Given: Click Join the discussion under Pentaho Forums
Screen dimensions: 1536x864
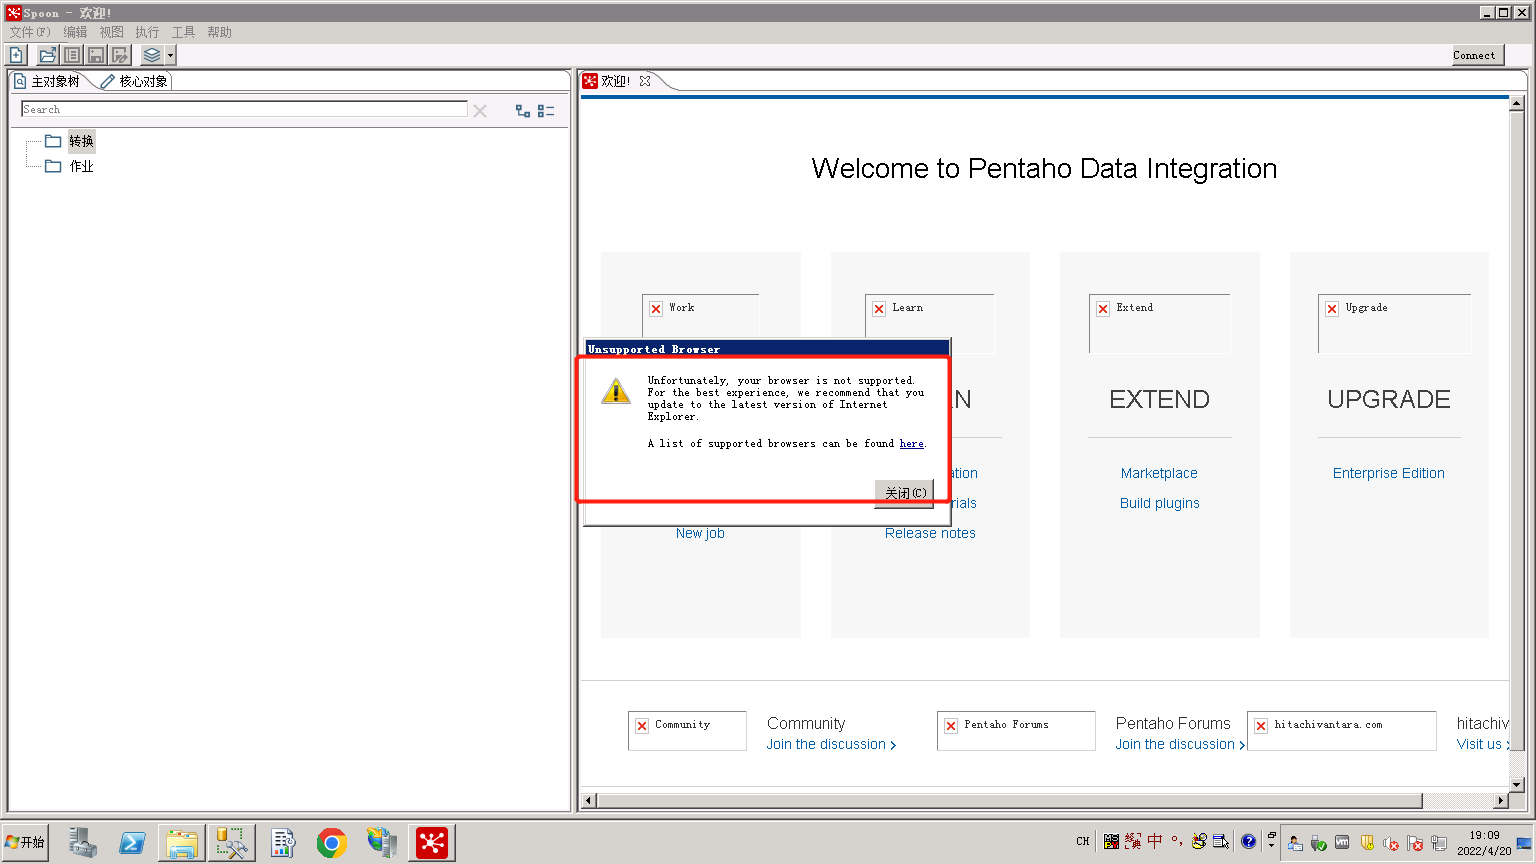Looking at the screenshot, I should coord(1180,744).
